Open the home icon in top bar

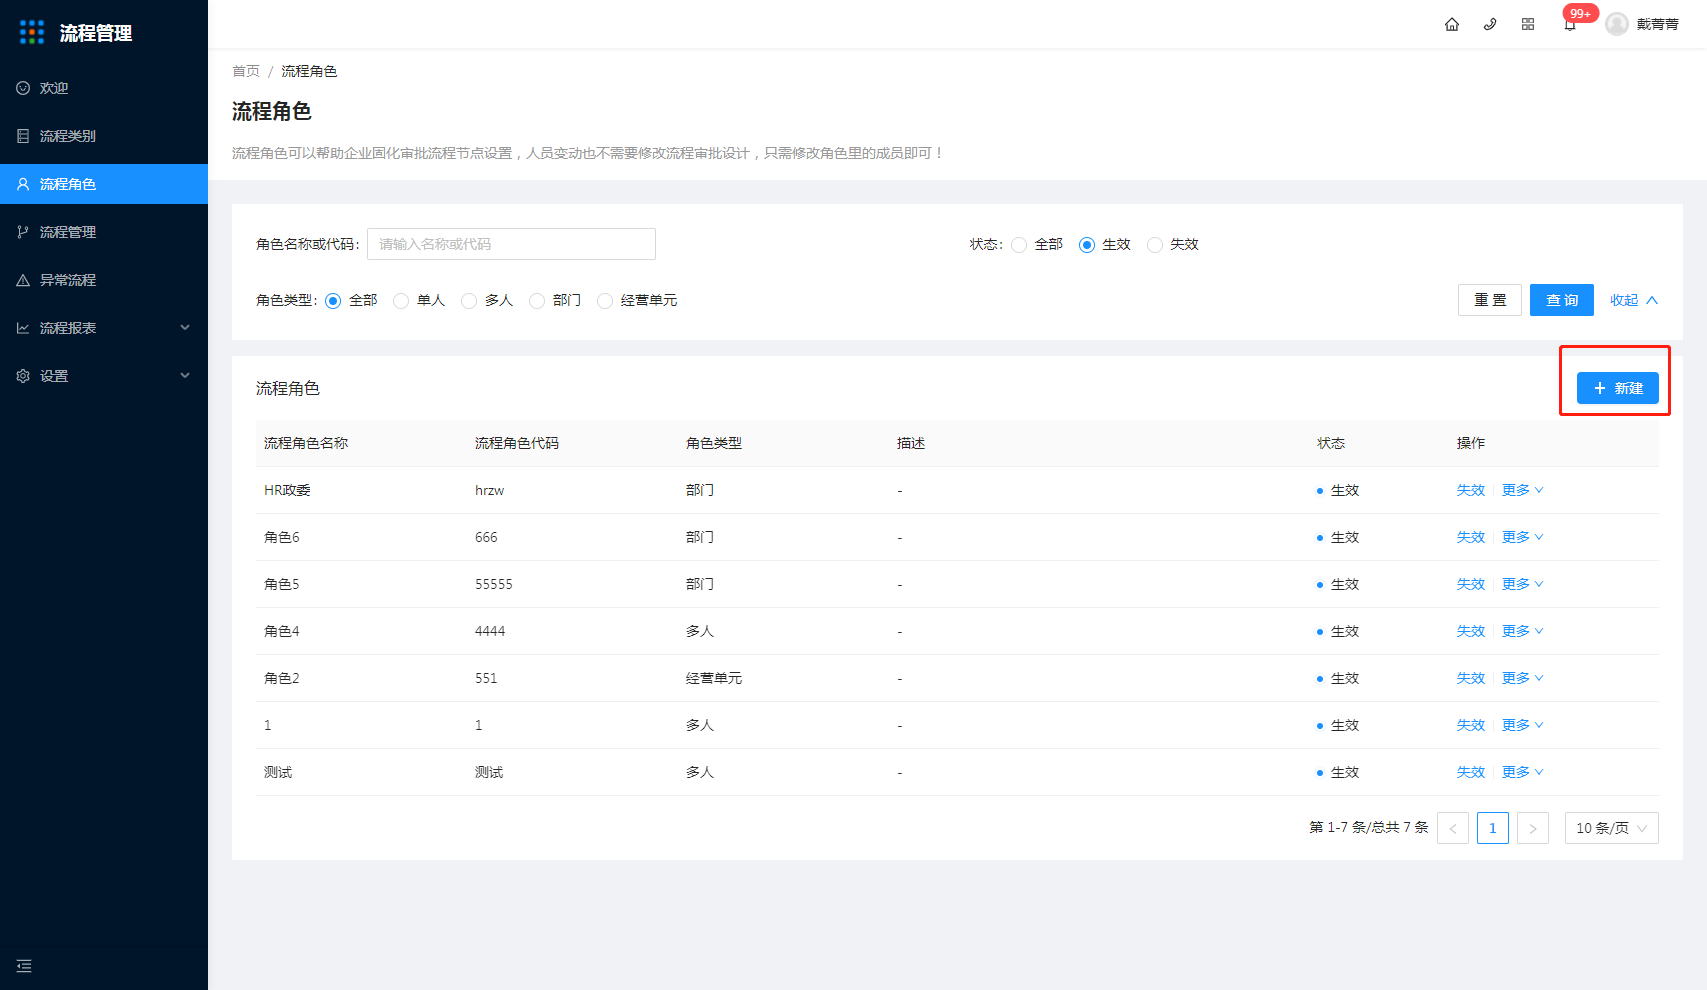(1452, 24)
